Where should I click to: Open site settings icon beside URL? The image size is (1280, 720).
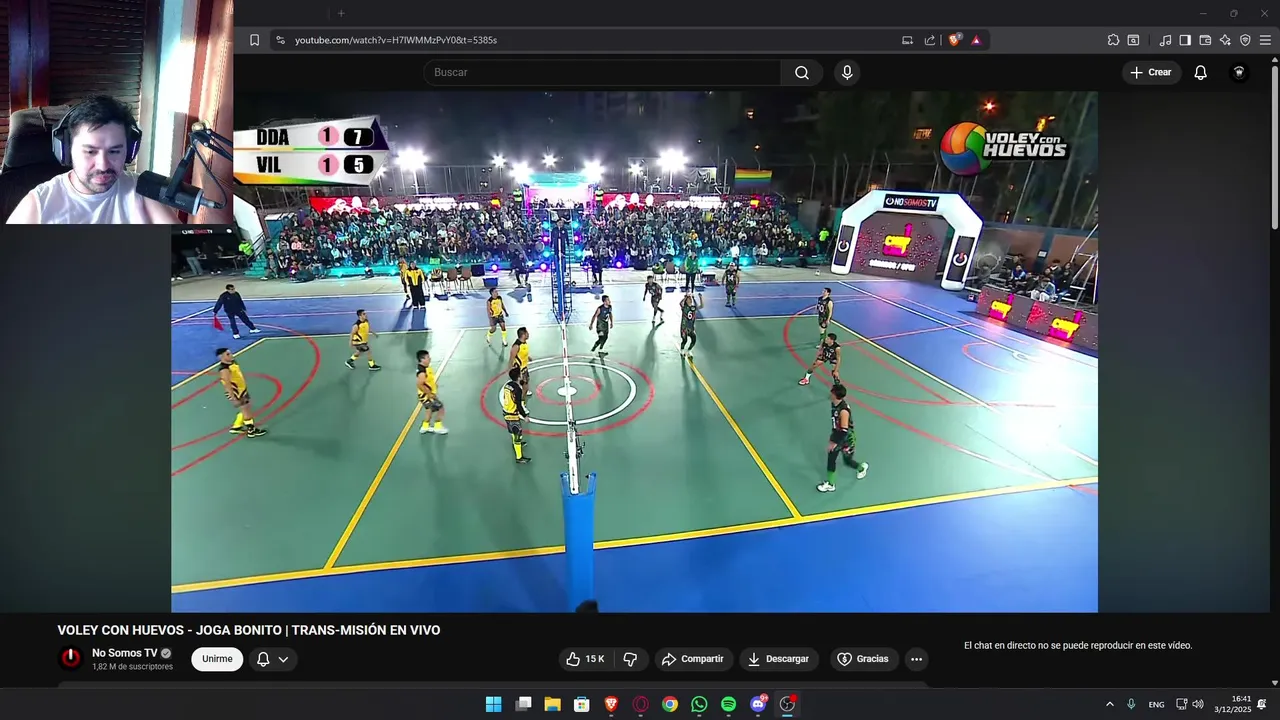pyautogui.click(x=280, y=40)
